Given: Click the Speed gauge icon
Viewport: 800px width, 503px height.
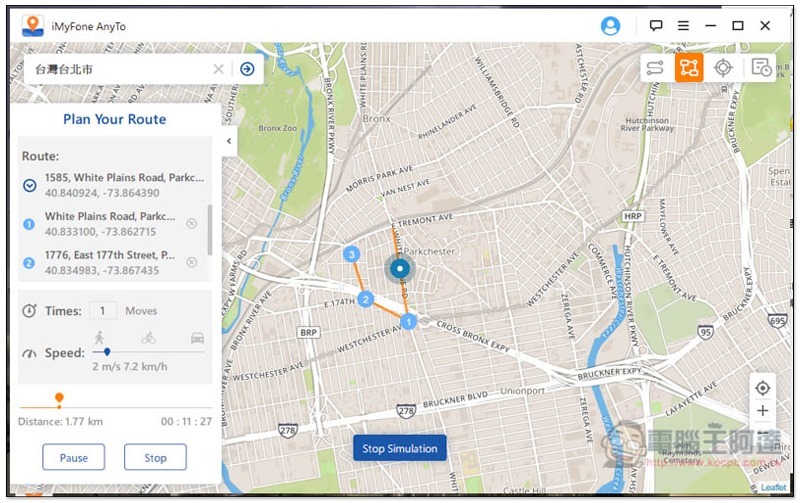Looking at the screenshot, I should click(x=30, y=353).
